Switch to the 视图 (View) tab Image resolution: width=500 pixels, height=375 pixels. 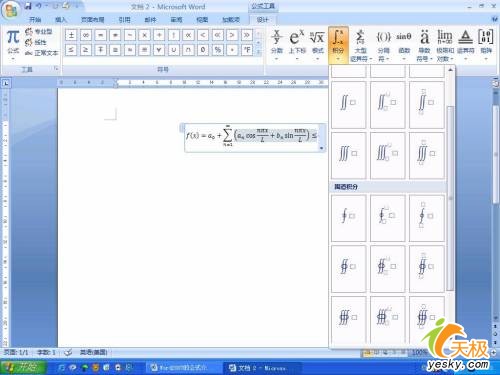tap(202, 20)
